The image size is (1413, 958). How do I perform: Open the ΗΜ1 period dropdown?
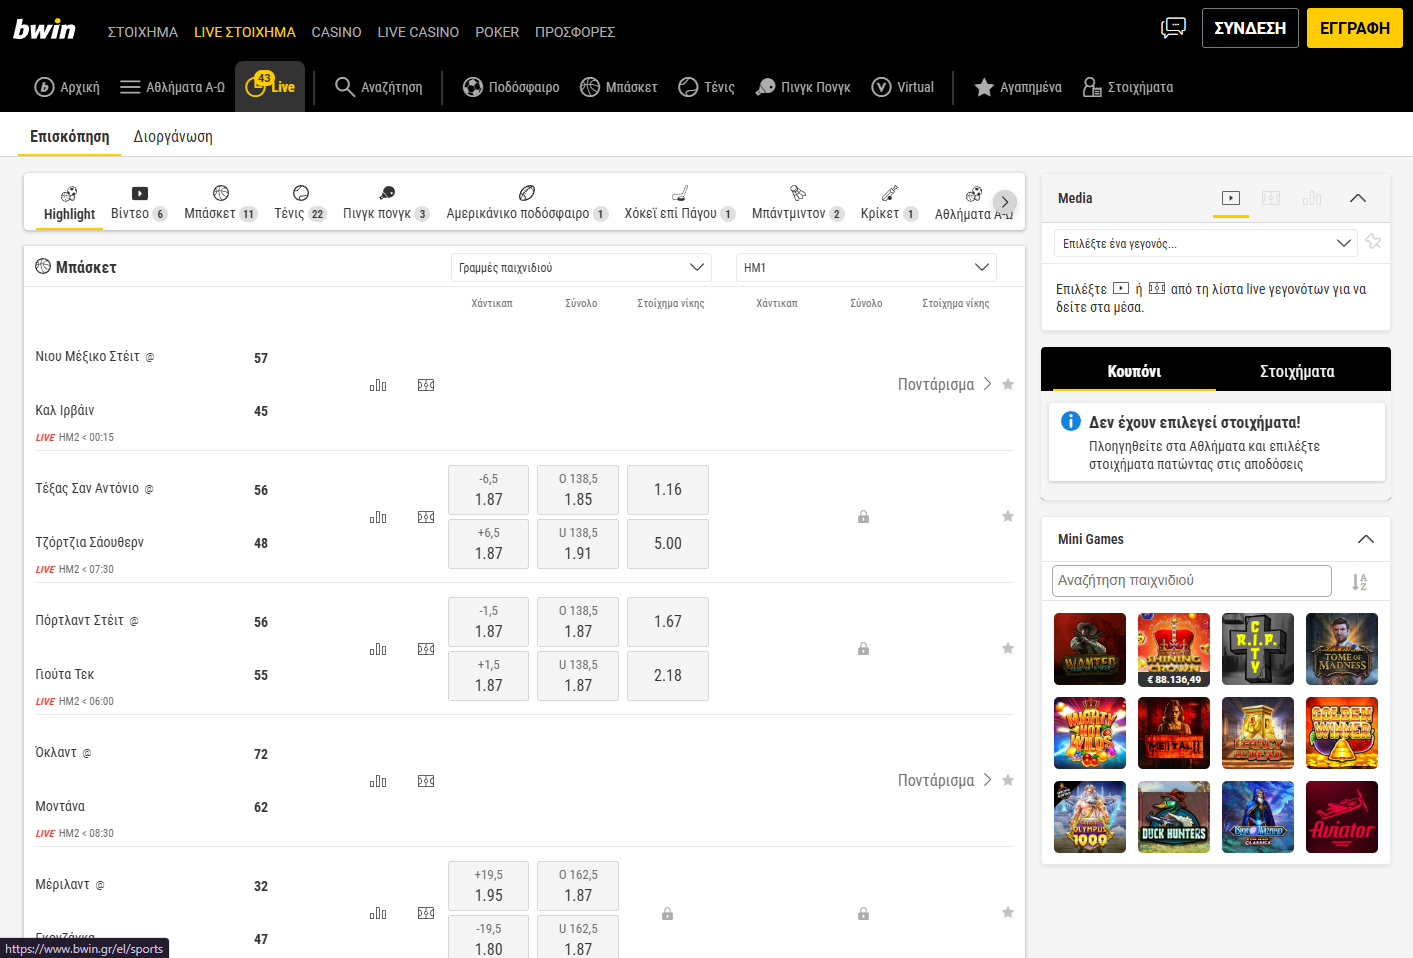point(866,267)
